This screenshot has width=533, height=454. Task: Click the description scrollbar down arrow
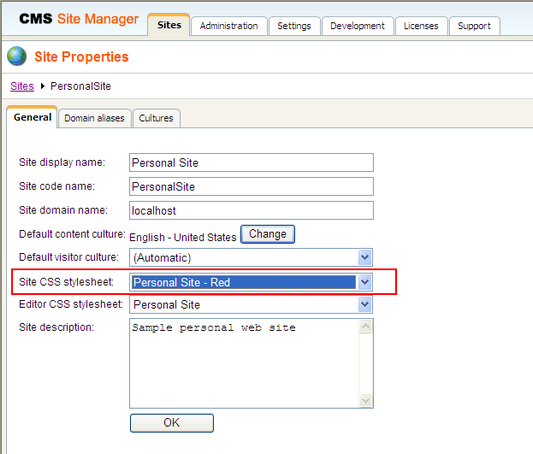365,400
